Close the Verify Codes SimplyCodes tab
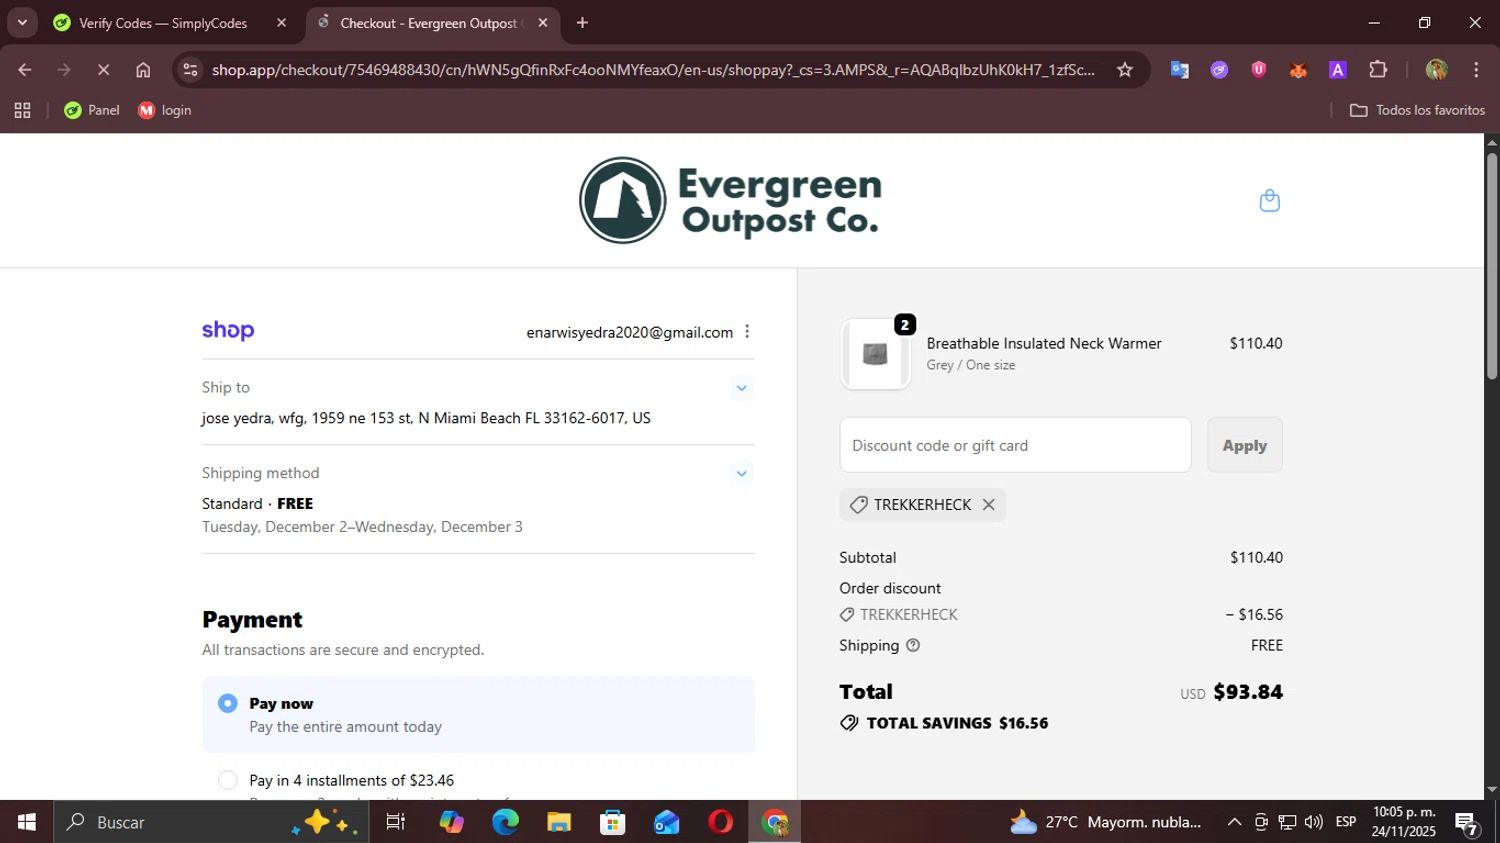The image size is (1500, 843). click(281, 23)
